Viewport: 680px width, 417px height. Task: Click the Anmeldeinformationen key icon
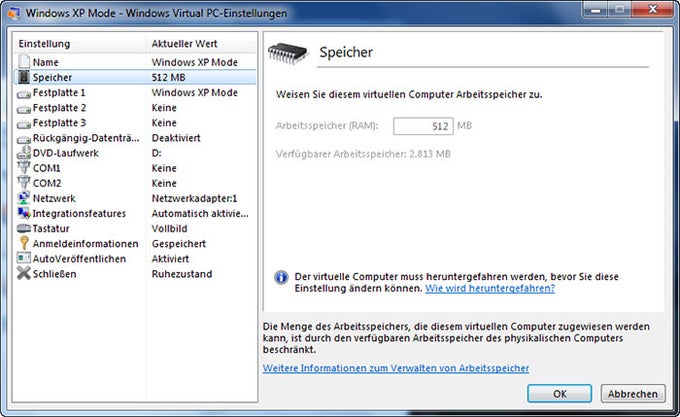(24, 243)
